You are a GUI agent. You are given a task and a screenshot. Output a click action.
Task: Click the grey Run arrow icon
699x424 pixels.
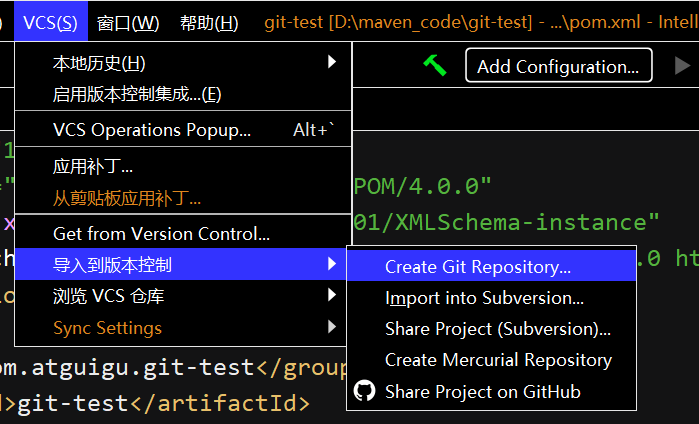[x=682, y=66]
